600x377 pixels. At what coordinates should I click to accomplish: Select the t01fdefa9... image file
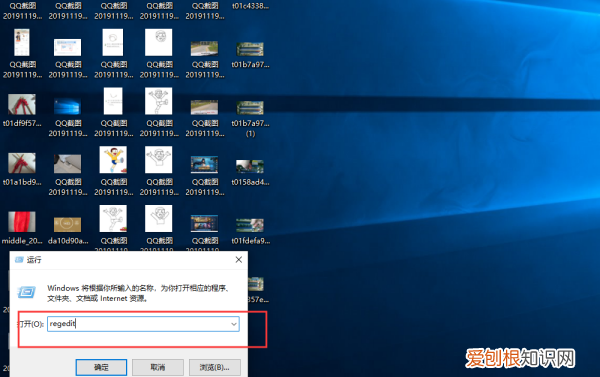(x=250, y=231)
